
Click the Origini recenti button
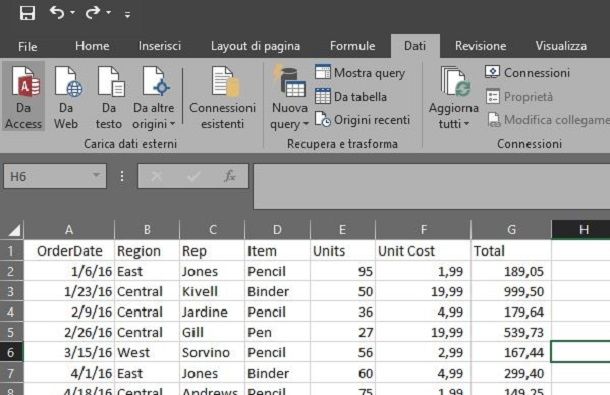pos(362,120)
